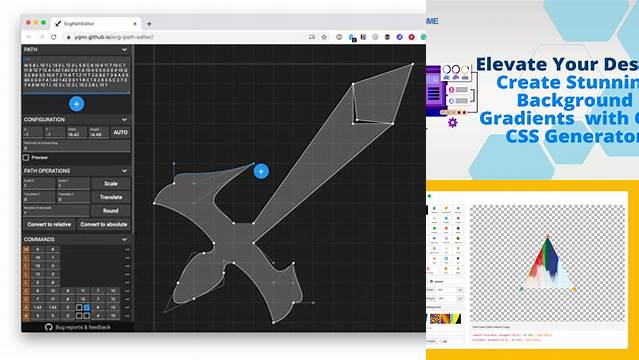
Task: Click the GitHub icon beside Bug reports & feedback
Action: (48, 327)
